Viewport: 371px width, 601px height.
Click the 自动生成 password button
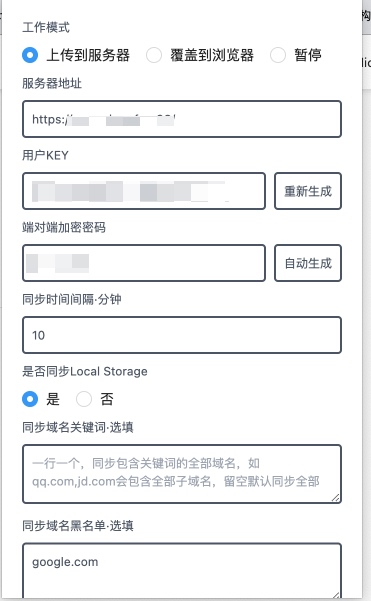click(308, 263)
